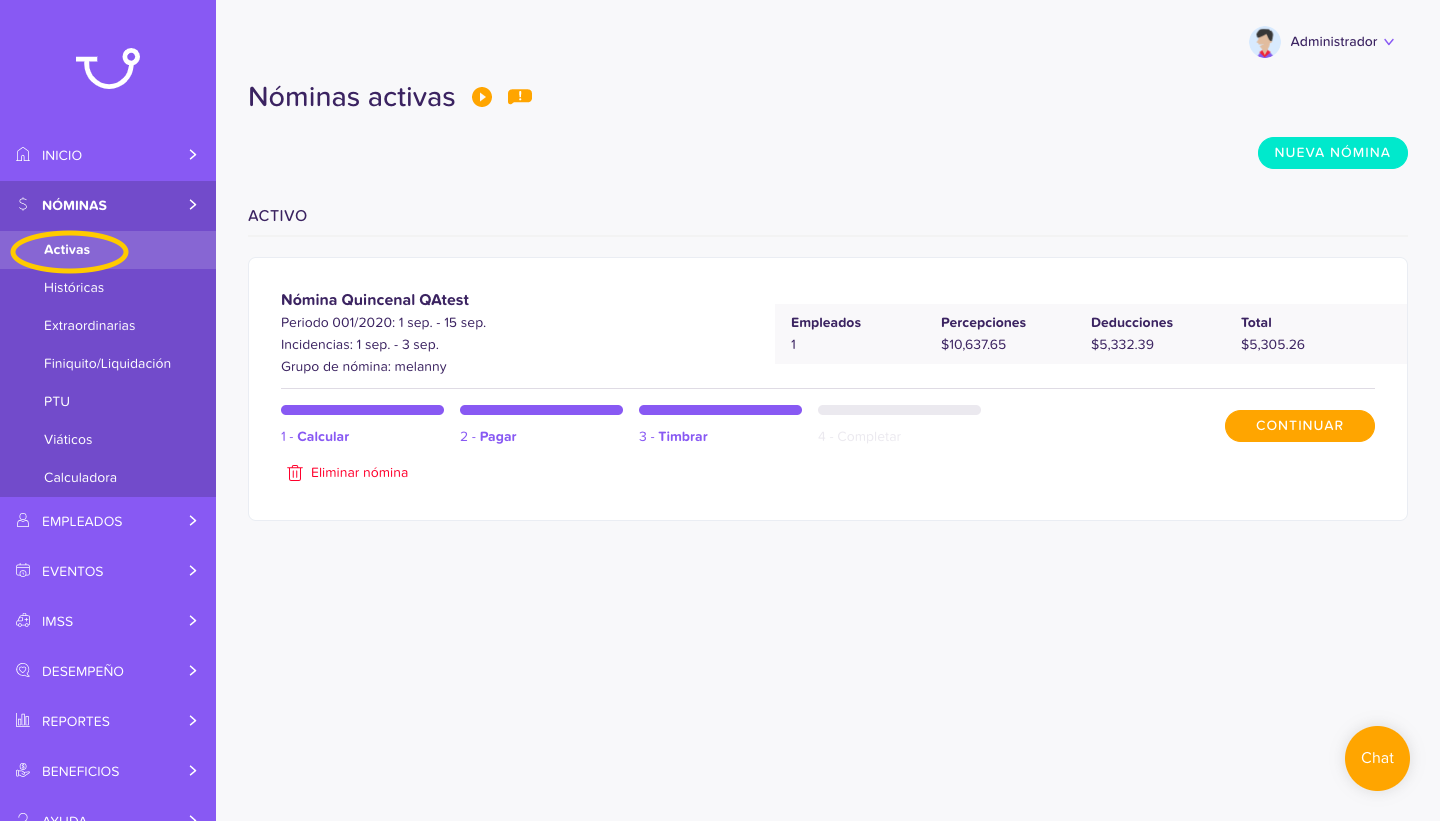Open the REPORTES menu label
The width and height of the screenshot is (1440, 821).
(x=76, y=722)
